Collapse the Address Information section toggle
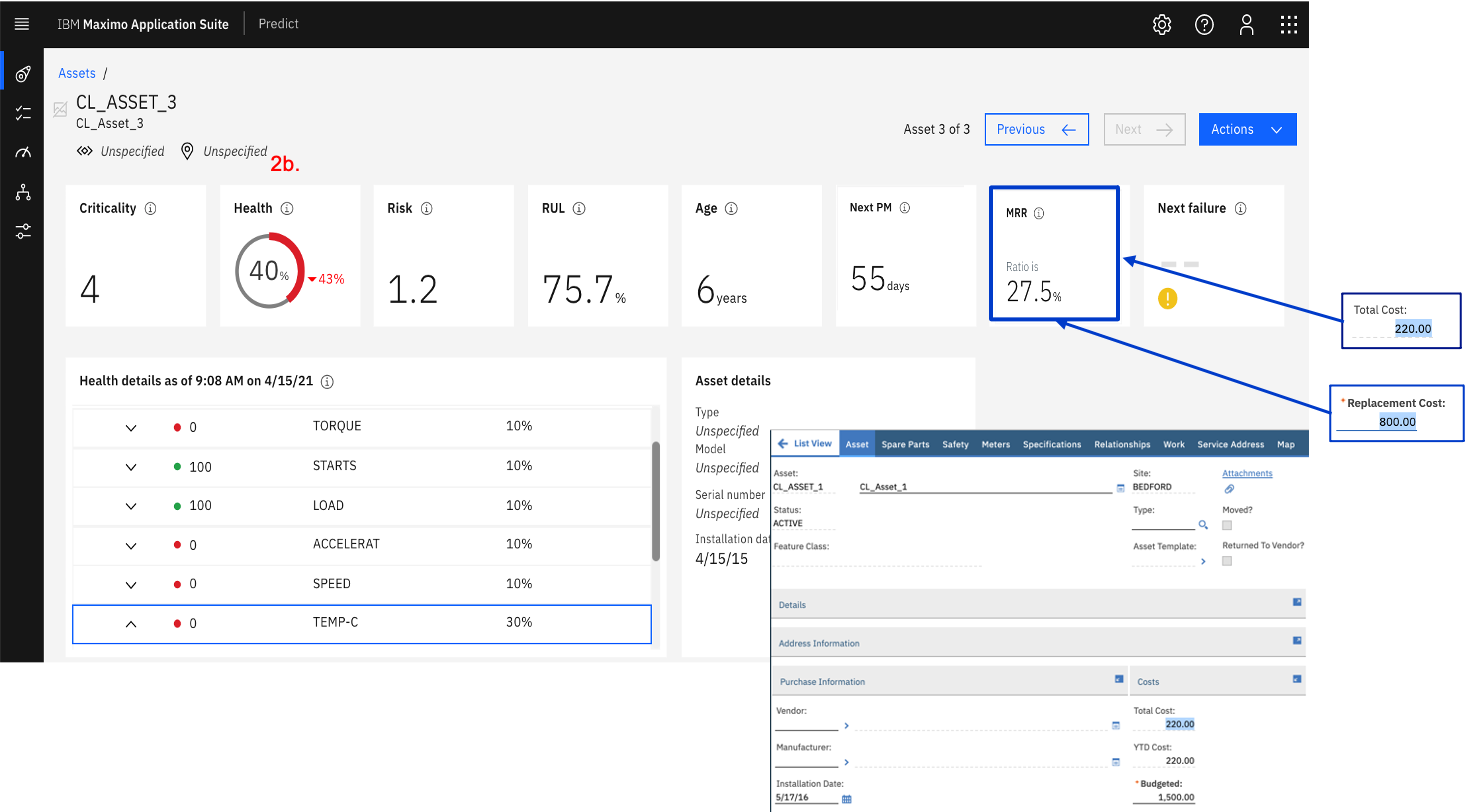The width and height of the screenshot is (1466, 812). point(1297,640)
